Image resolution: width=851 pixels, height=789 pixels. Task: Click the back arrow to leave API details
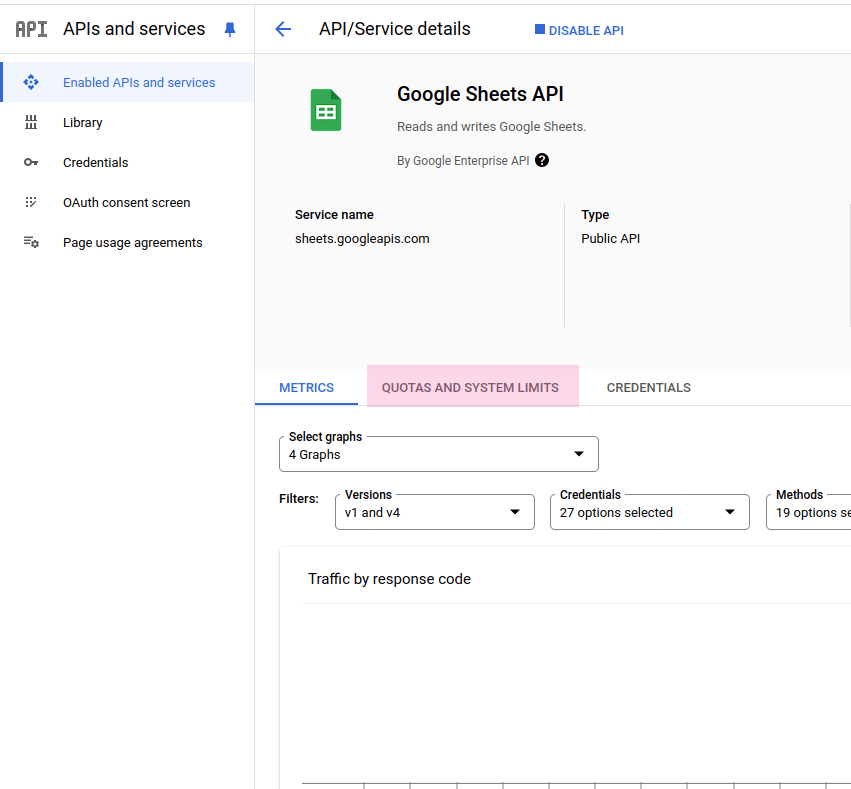[283, 29]
